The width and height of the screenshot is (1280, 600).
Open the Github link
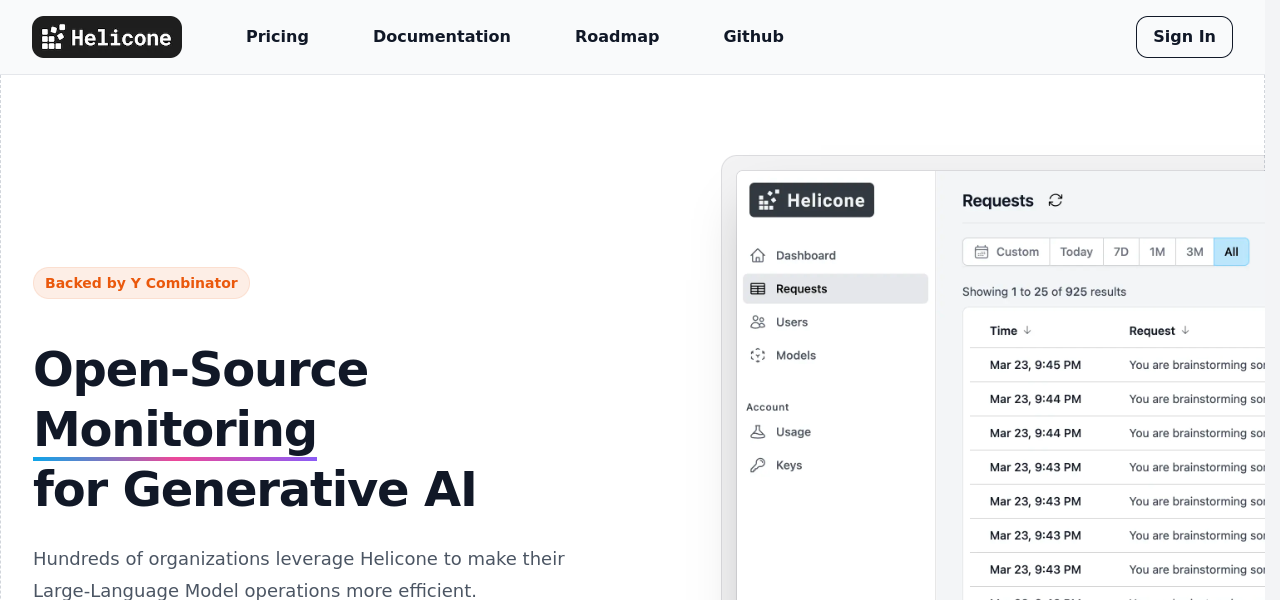pyautogui.click(x=753, y=37)
